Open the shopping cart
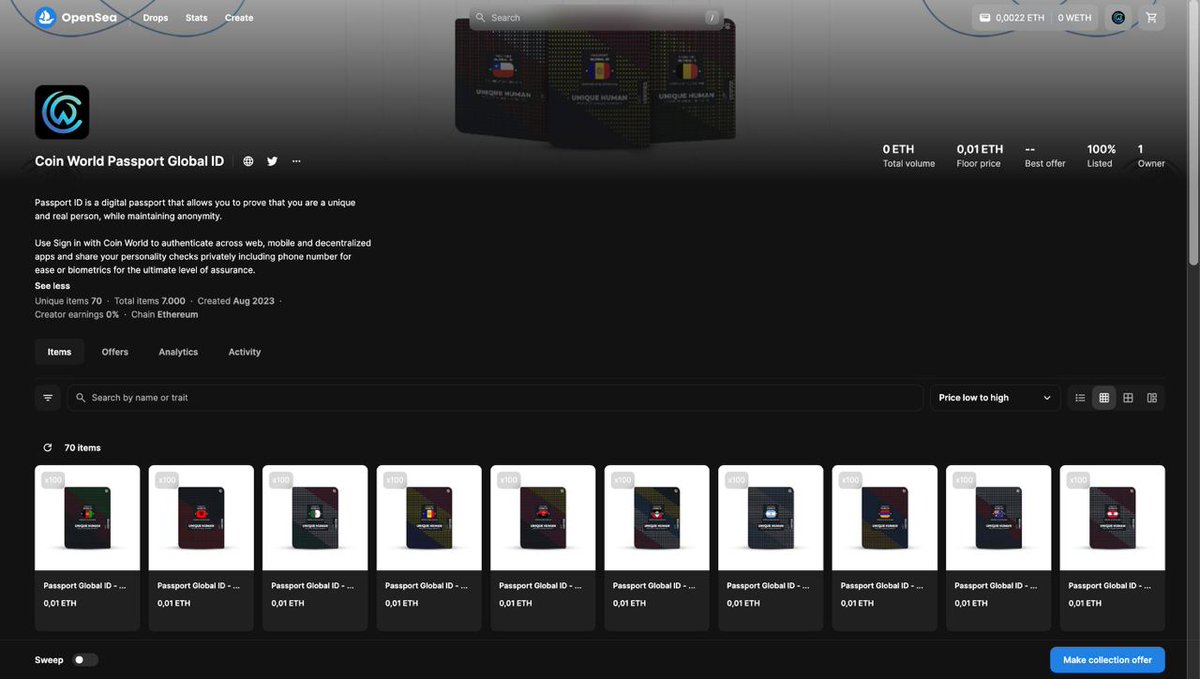Screen dimensions: 1200x679 pos(1151,18)
